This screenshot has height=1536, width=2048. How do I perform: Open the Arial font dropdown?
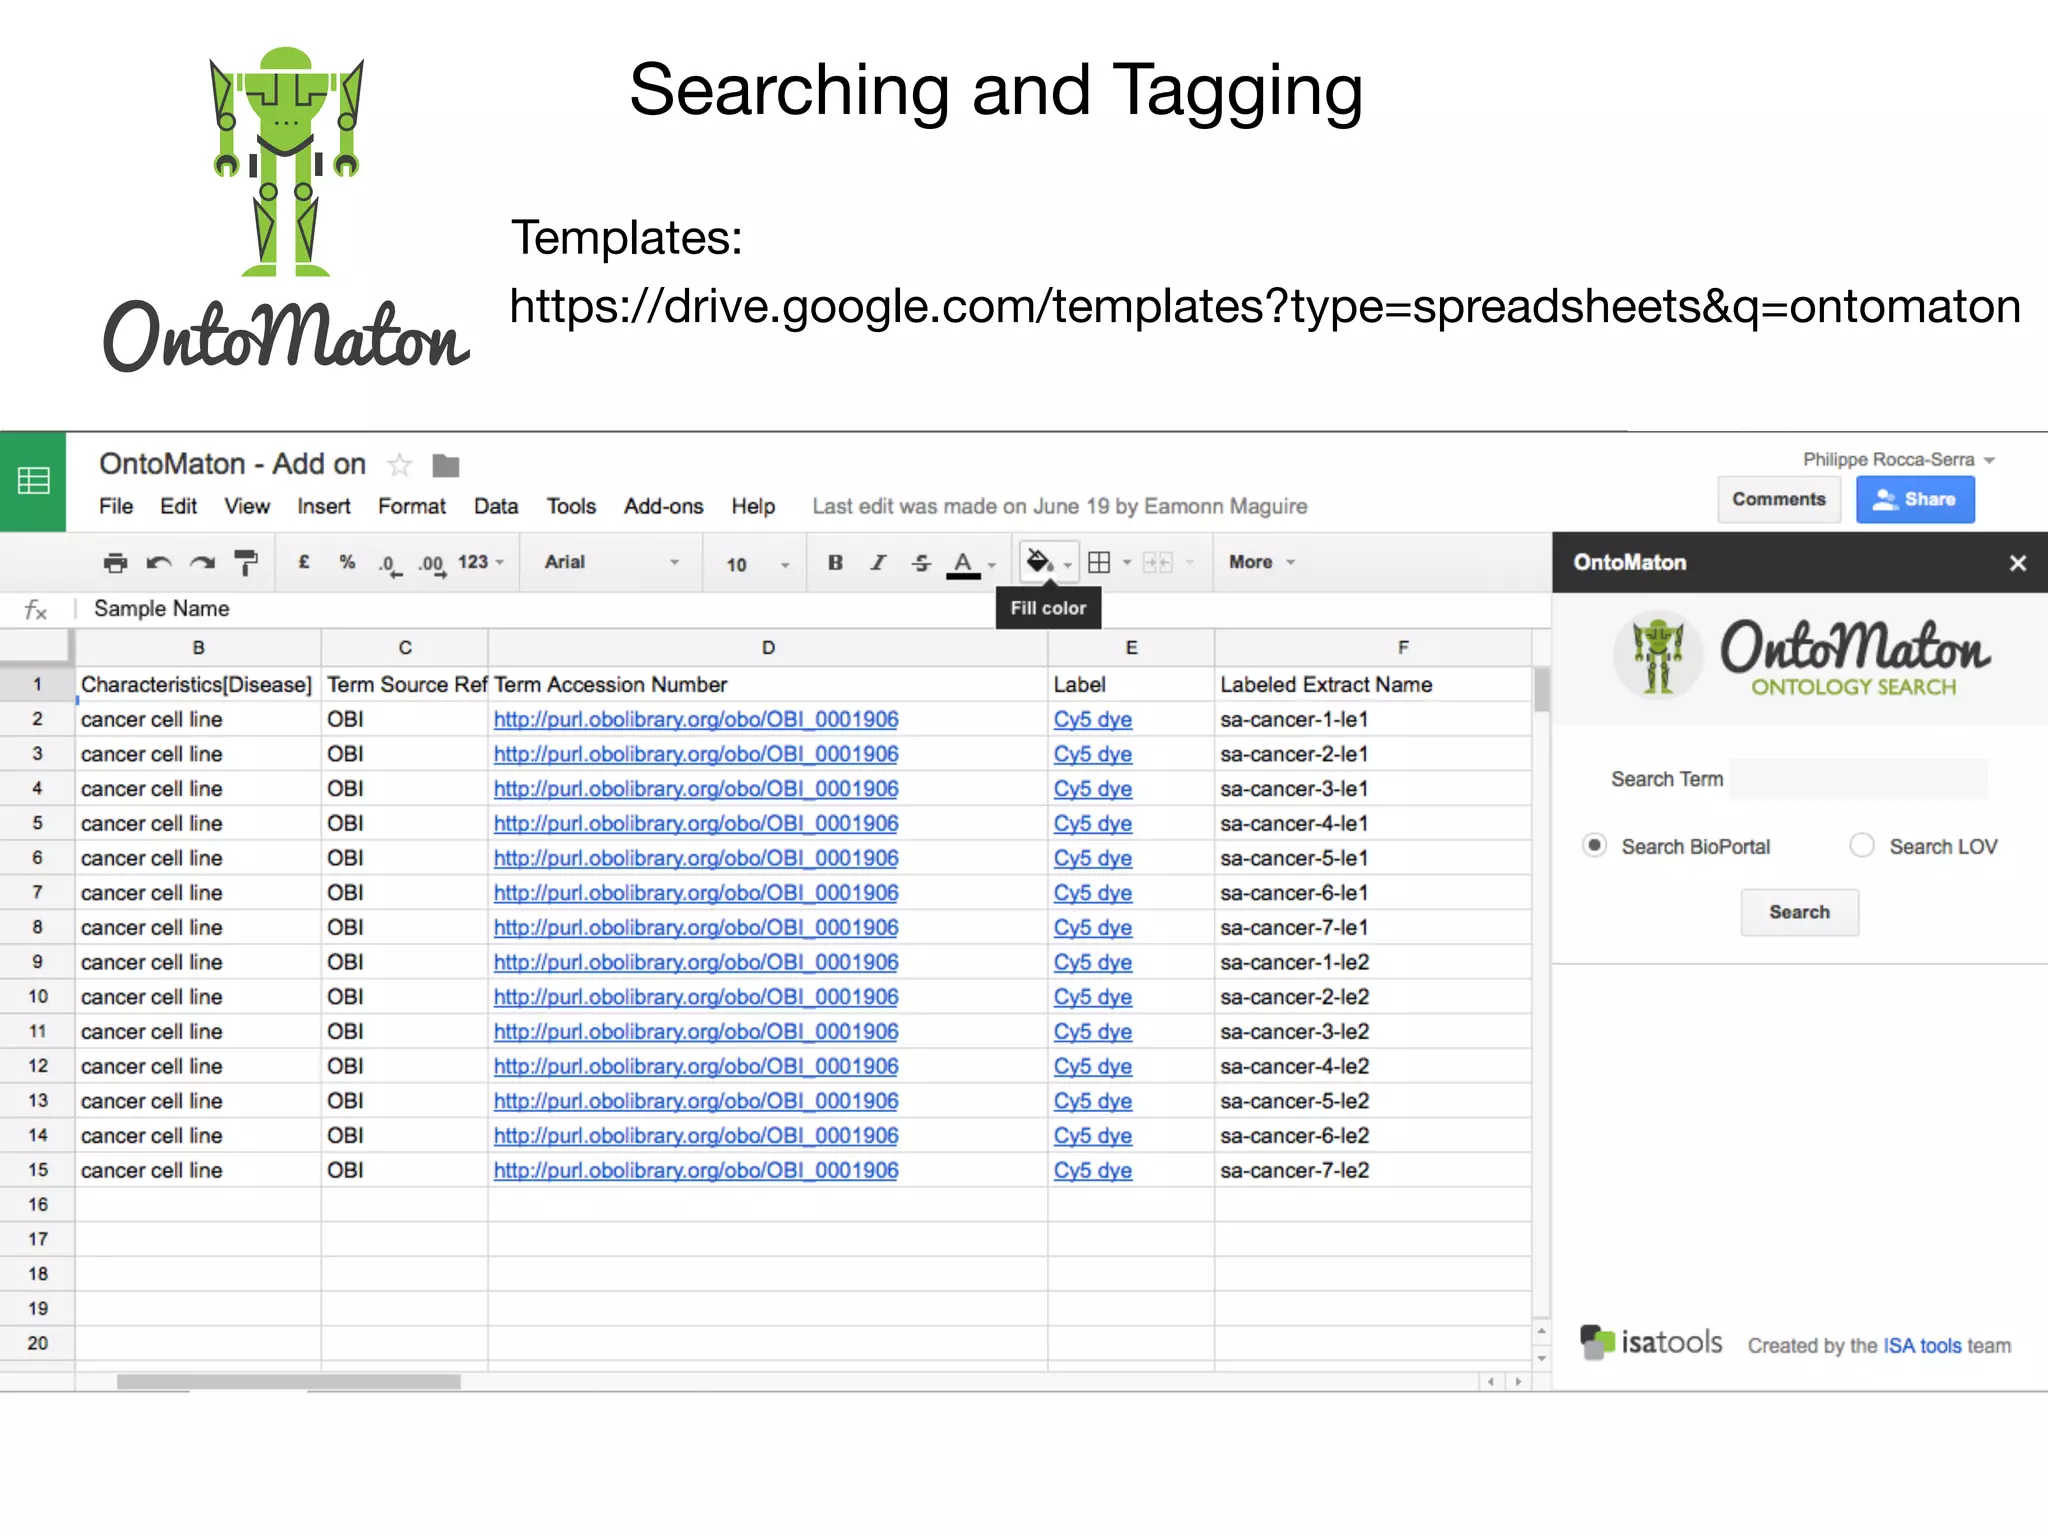(611, 562)
